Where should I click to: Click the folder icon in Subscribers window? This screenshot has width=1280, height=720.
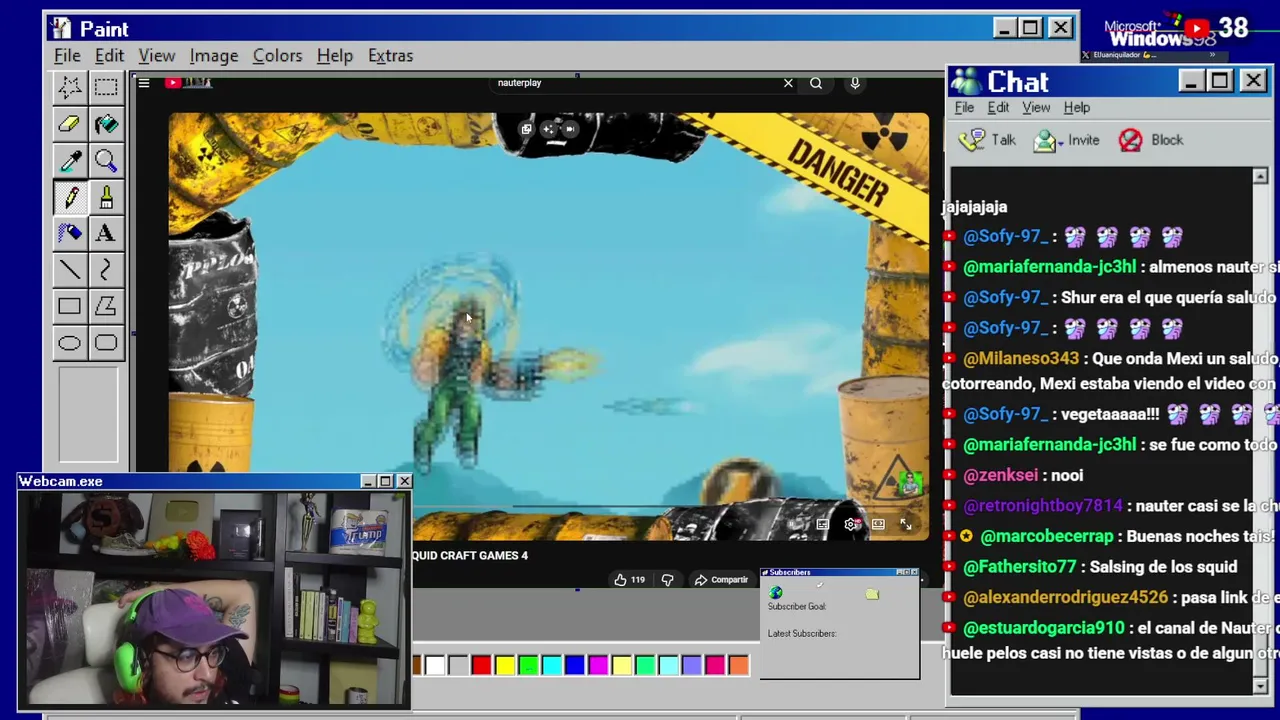872,594
